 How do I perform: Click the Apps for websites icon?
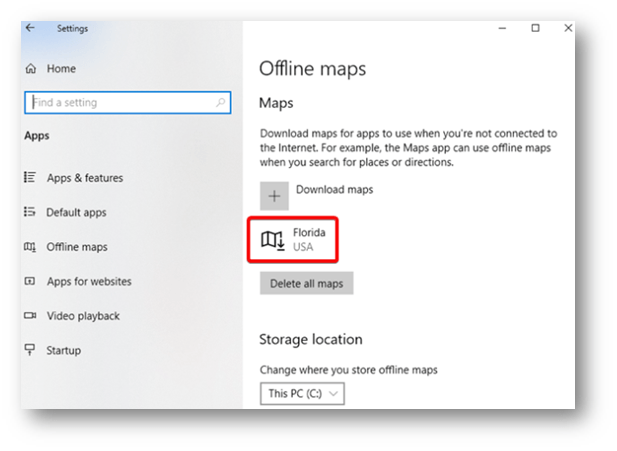[30, 281]
